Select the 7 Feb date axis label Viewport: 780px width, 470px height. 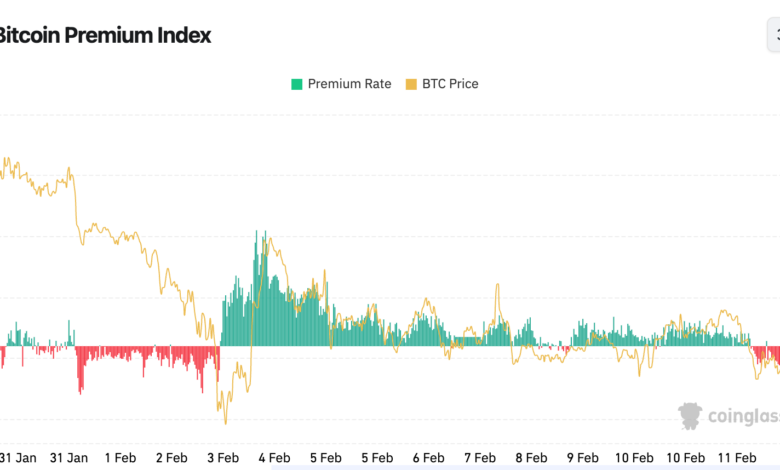point(480,457)
